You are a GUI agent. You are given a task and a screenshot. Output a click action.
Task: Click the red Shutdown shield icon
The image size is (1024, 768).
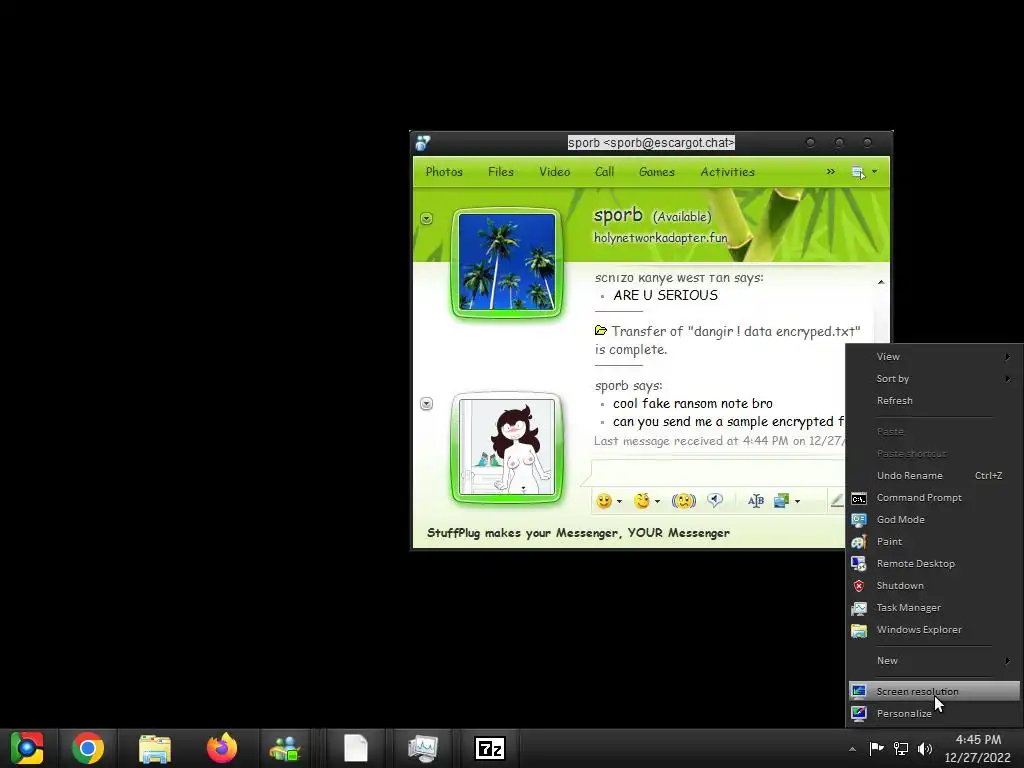click(x=859, y=586)
